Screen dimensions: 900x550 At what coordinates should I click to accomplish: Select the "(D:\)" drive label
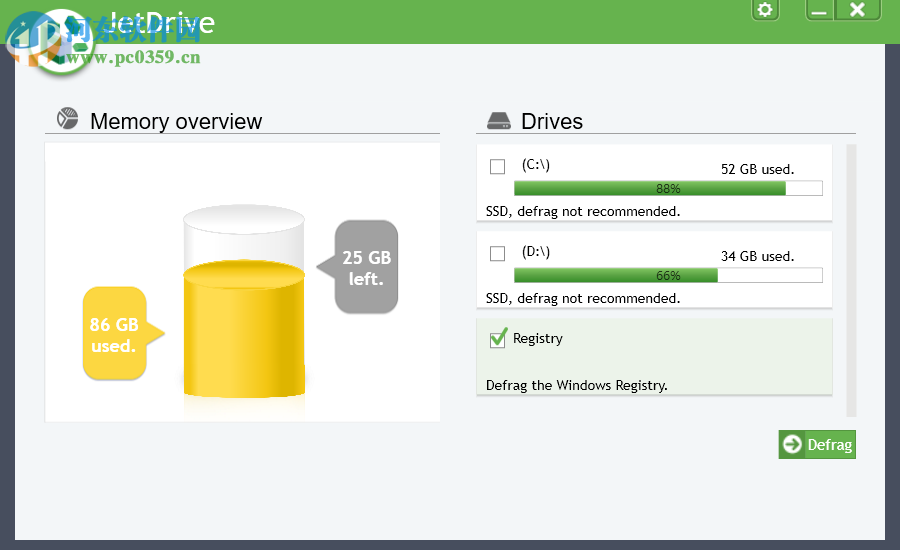[x=536, y=251]
